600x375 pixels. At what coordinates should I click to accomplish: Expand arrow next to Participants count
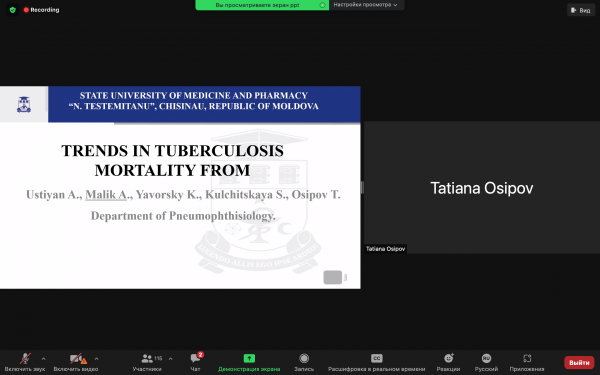[x=170, y=359]
